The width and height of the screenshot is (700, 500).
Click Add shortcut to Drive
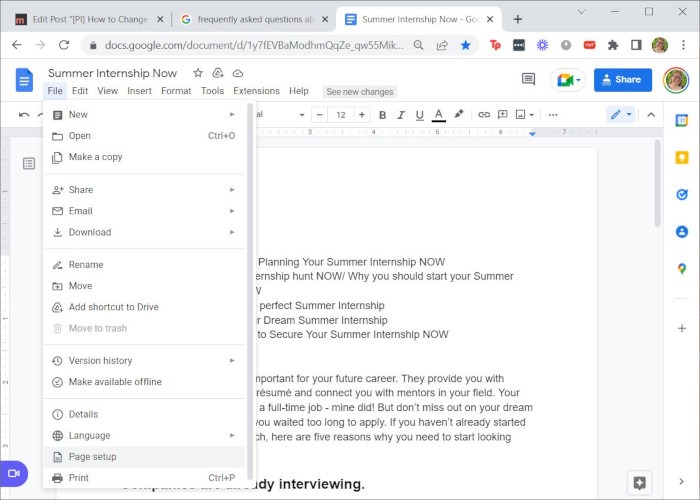tap(144, 307)
